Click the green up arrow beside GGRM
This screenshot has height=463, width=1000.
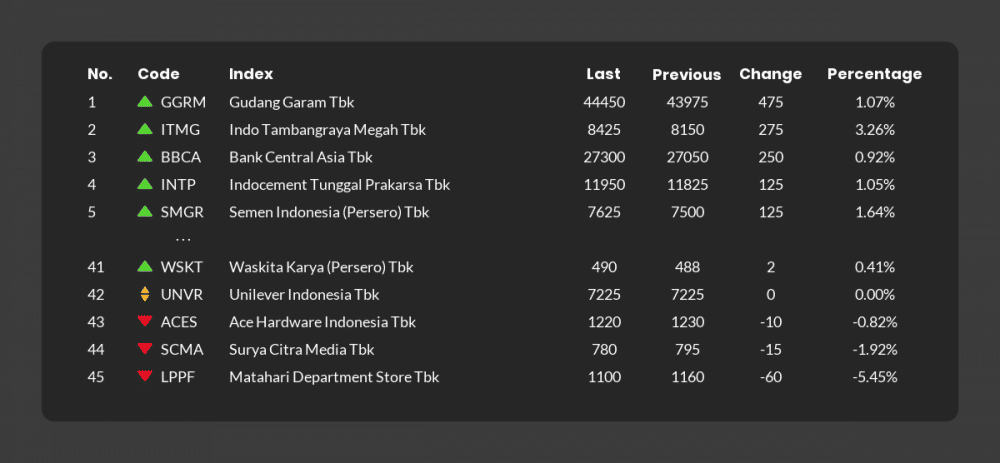(145, 101)
